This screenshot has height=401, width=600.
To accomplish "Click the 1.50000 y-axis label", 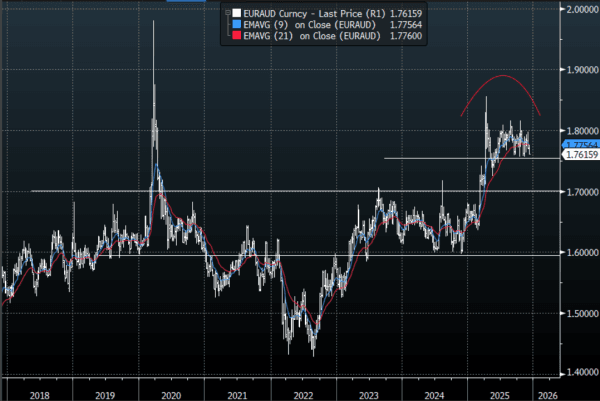I will click(x=583, y=313).
